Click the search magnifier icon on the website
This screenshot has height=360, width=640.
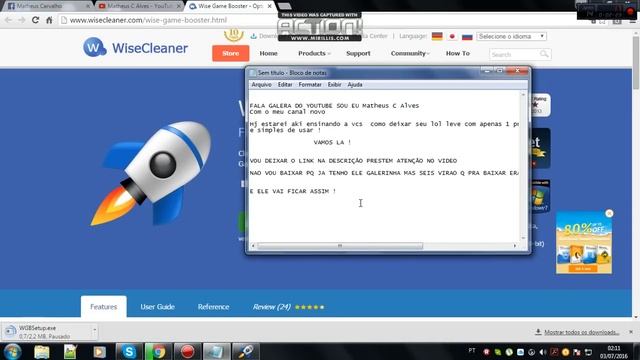(544, 54)
